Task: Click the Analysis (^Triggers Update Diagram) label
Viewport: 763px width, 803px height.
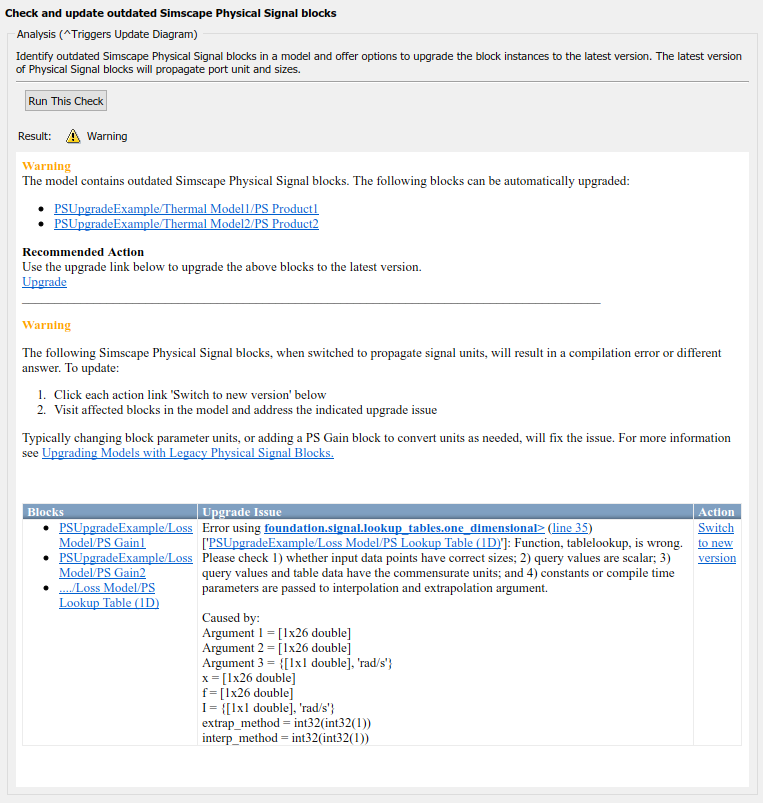Action: (x=107, y=34)
